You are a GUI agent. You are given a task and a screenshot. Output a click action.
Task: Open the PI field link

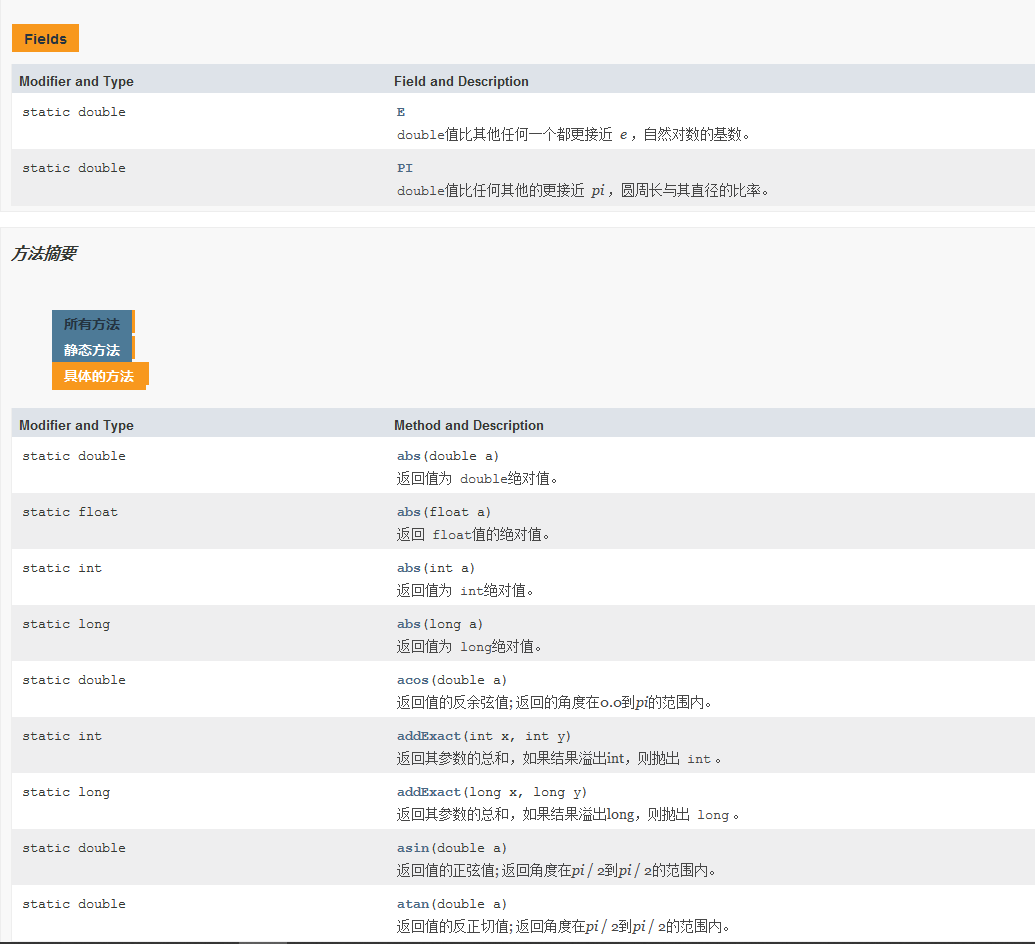(x=405, y=168)
